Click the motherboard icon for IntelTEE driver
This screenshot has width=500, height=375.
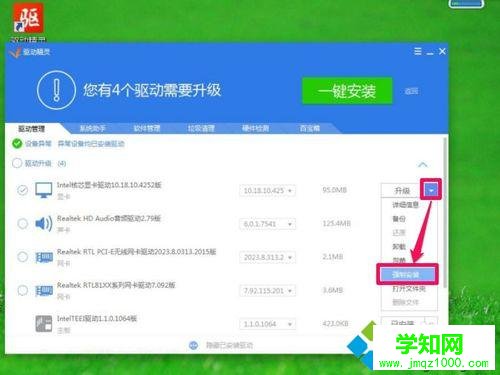click(44, 323)
